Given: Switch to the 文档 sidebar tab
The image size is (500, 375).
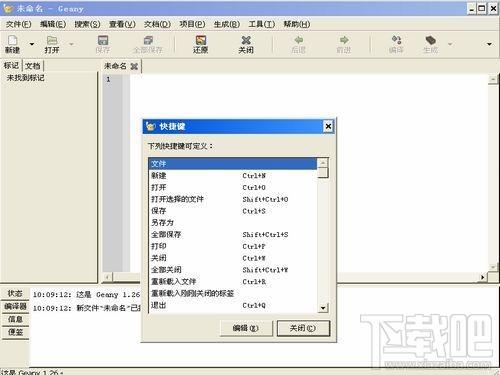Looking at the screenshot, I should (x=33, y=65).
